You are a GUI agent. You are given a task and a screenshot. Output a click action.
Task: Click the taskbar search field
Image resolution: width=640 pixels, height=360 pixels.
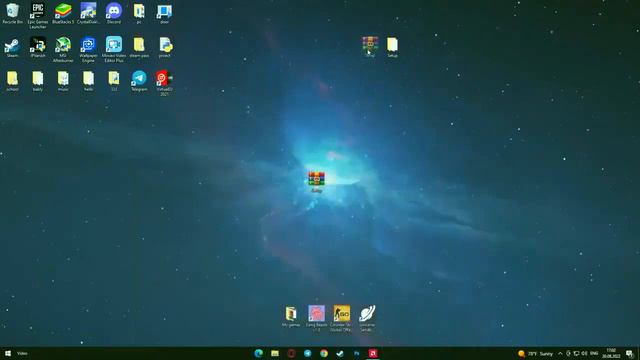[22, 353]
